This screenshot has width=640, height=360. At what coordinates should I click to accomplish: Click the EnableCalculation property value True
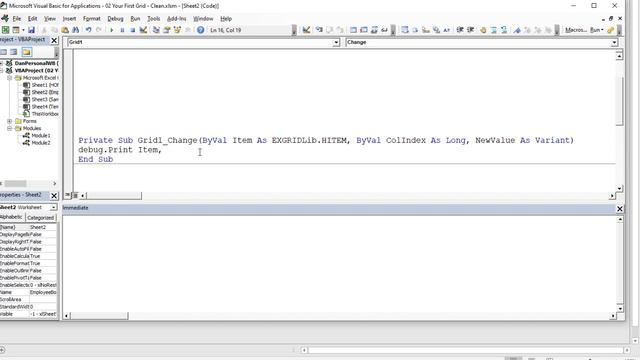tap(43, 256)
